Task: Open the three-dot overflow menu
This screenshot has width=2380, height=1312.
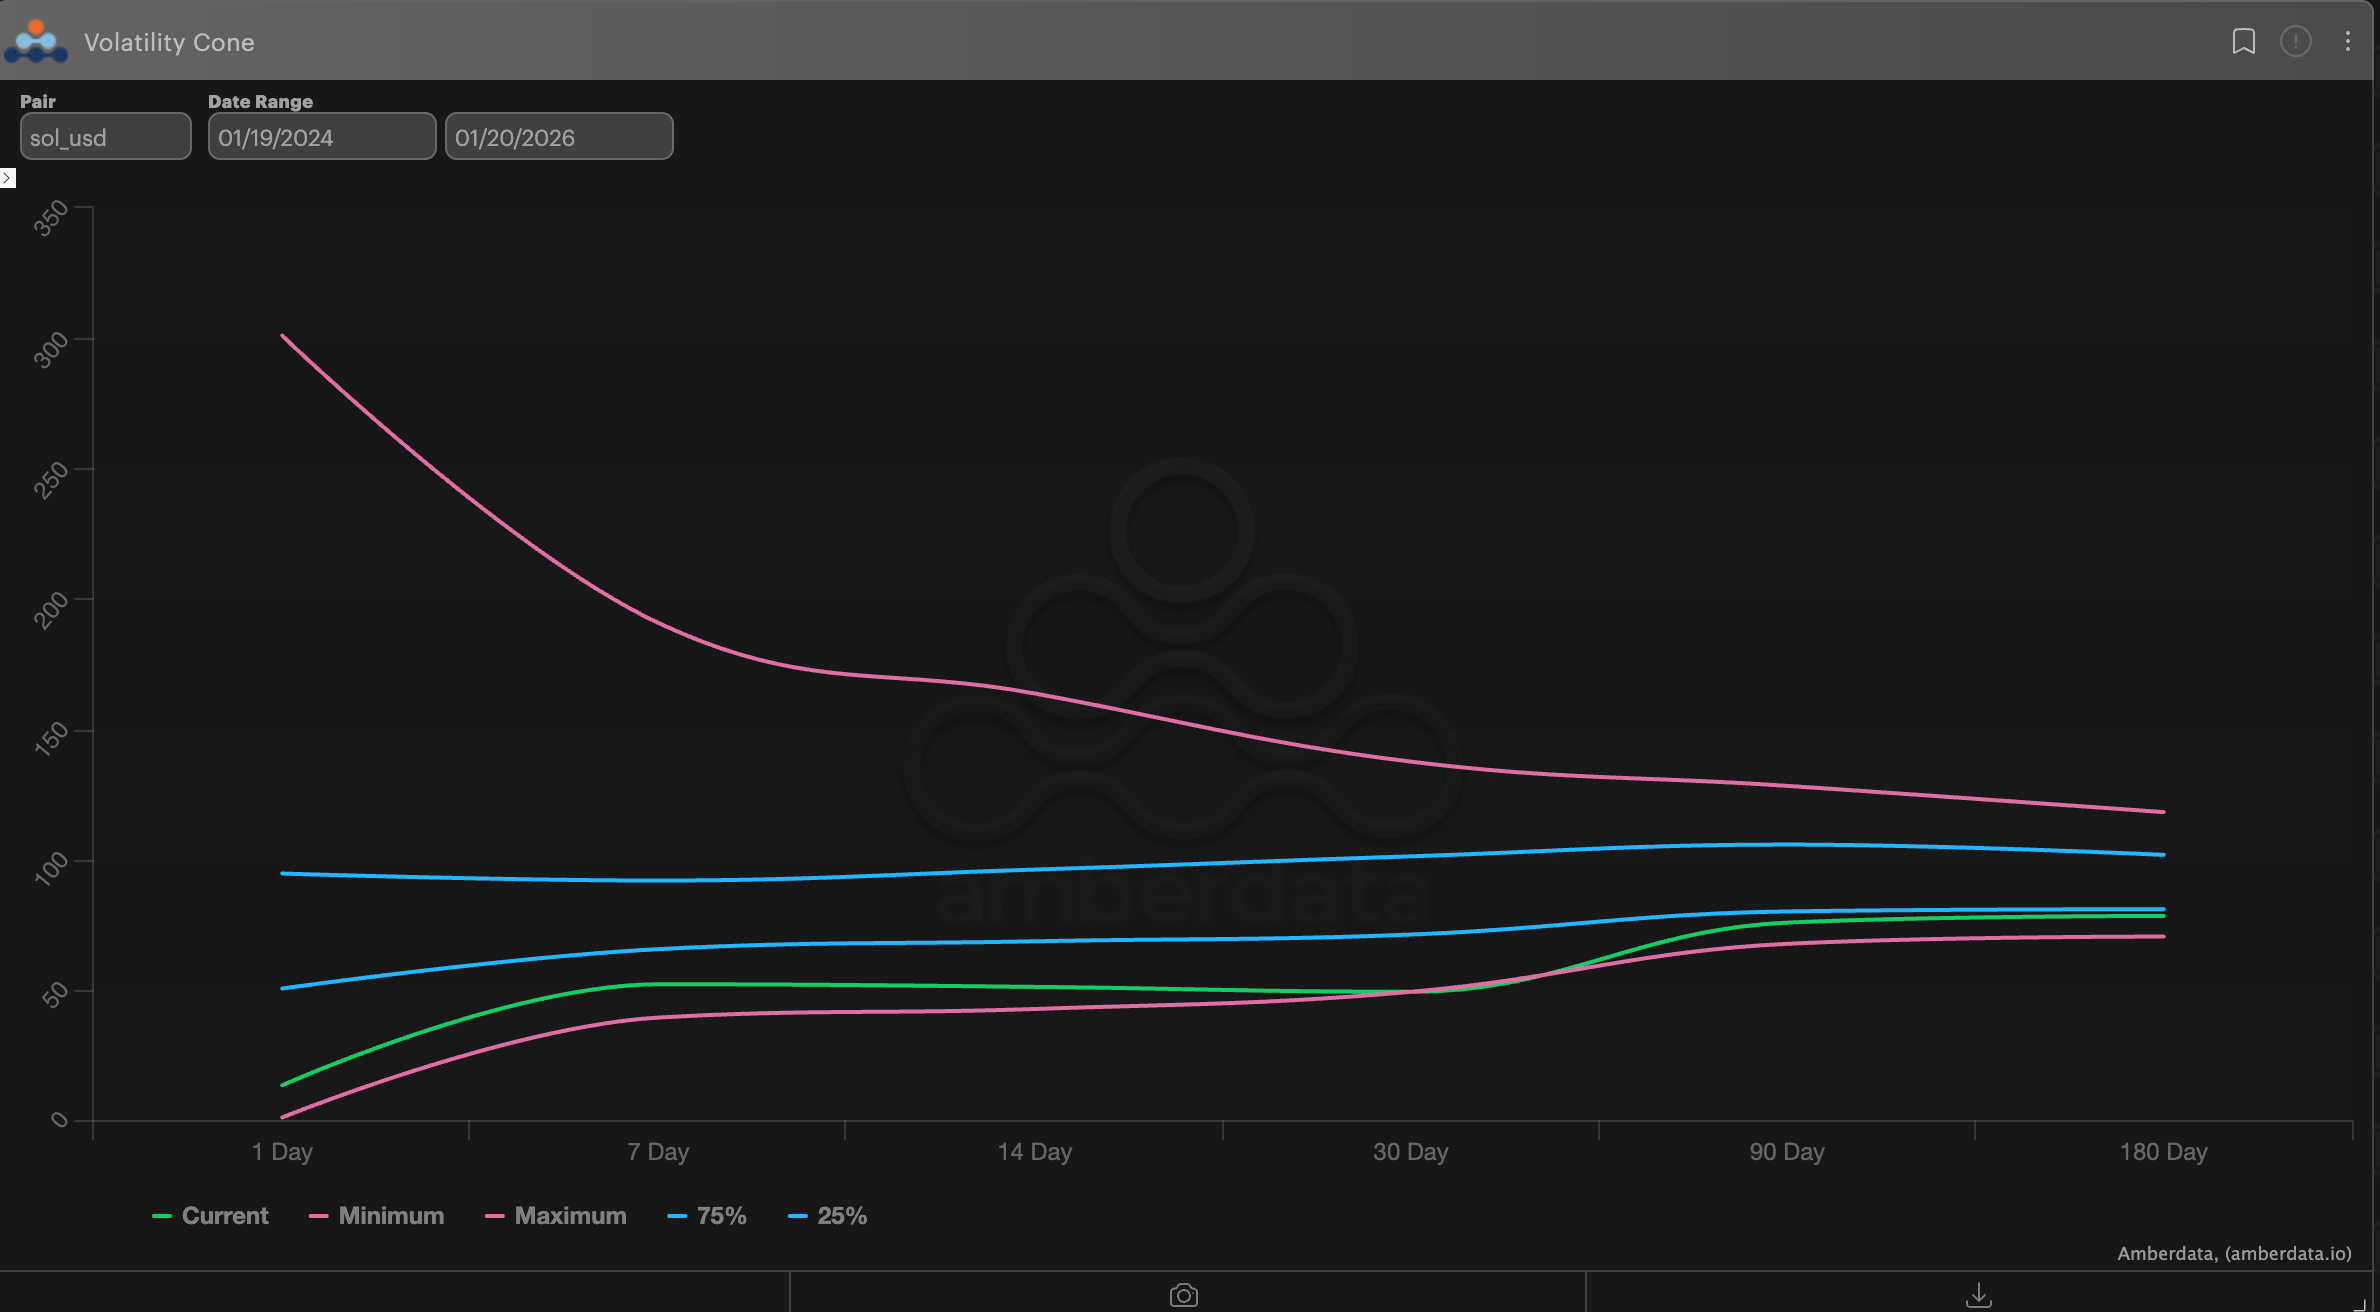Action: (x=2348, y=42)
